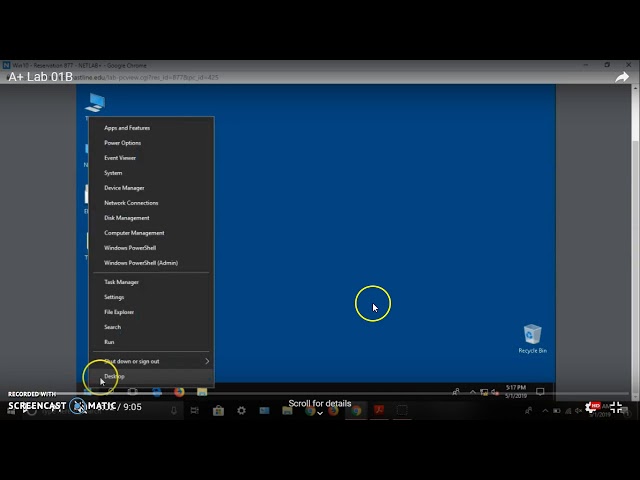Exit full screen in the YouTube player
The height and width of the screenshot is (480, 640).
(616, 407)
